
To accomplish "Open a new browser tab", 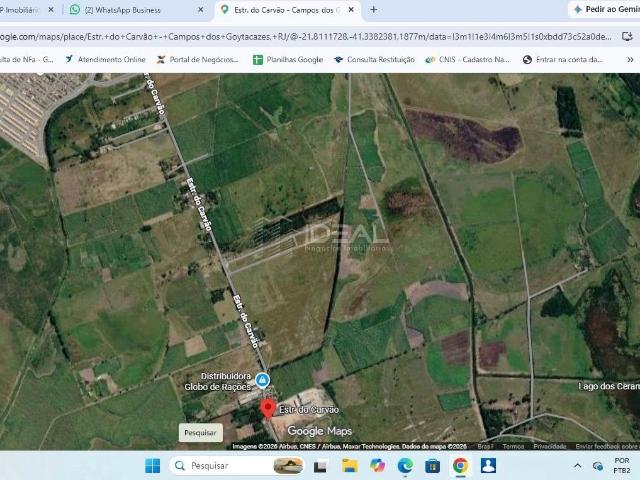I will pos(373,10).
